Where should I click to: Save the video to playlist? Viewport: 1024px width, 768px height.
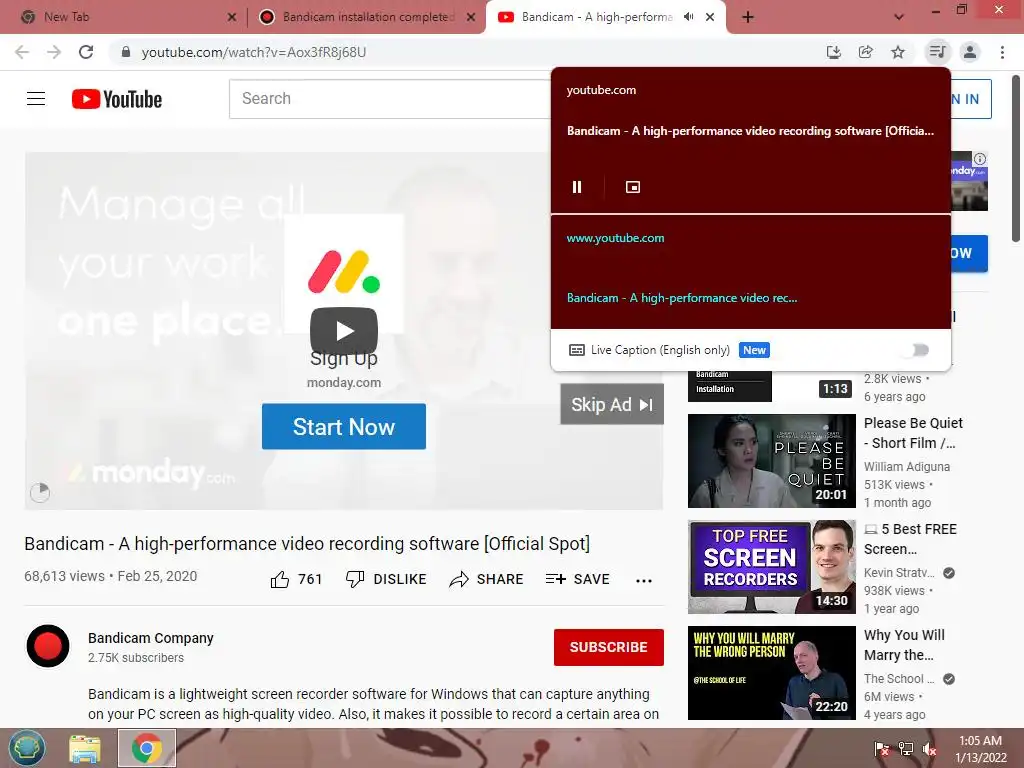click(x=578, y=579)
